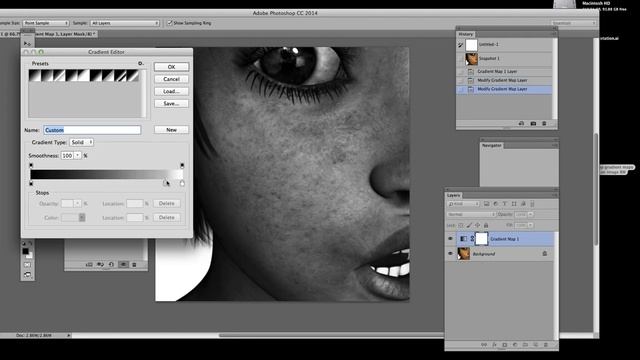Click the link icon in Layers panel footer
This screenshot has width=640, height=360.
pyautogui.click(x=484, y=345)
